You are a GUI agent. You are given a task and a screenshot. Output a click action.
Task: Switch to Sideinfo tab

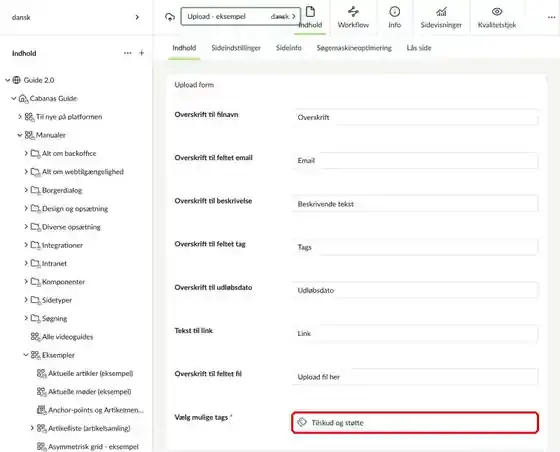(289, 48)
